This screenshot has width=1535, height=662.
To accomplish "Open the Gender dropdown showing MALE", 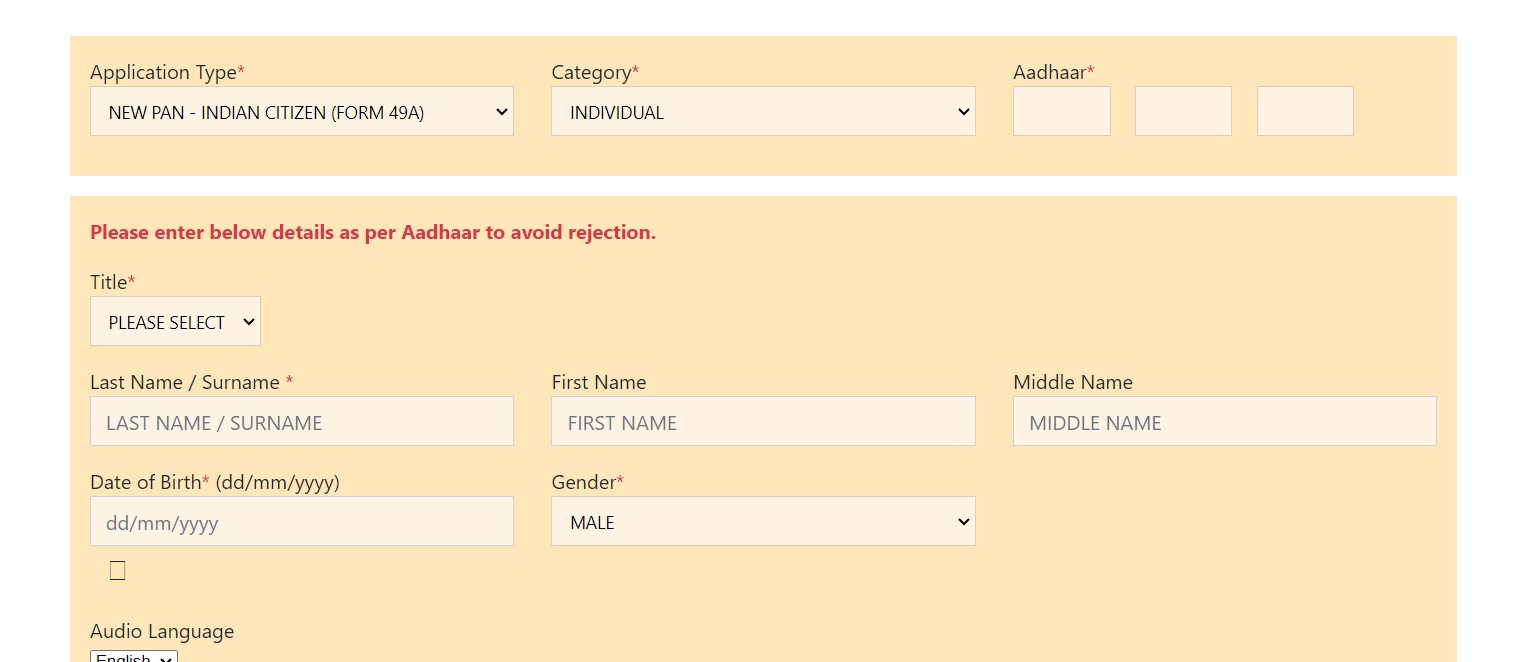I will pos(762,522).
